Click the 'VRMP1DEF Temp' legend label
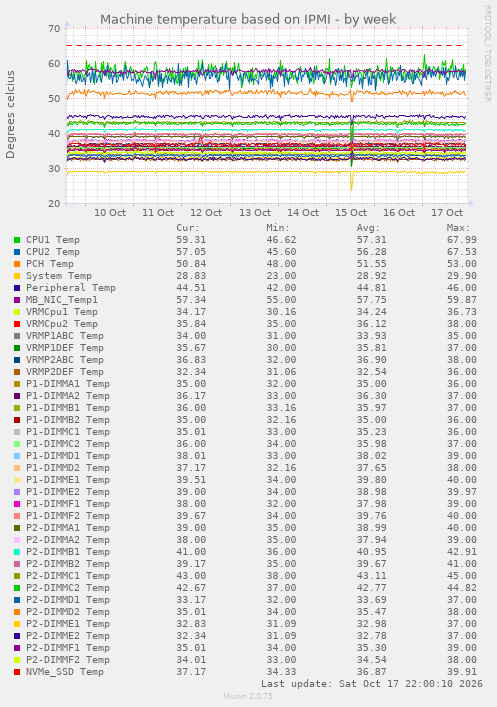497x707 pixels. pos(65,348)
